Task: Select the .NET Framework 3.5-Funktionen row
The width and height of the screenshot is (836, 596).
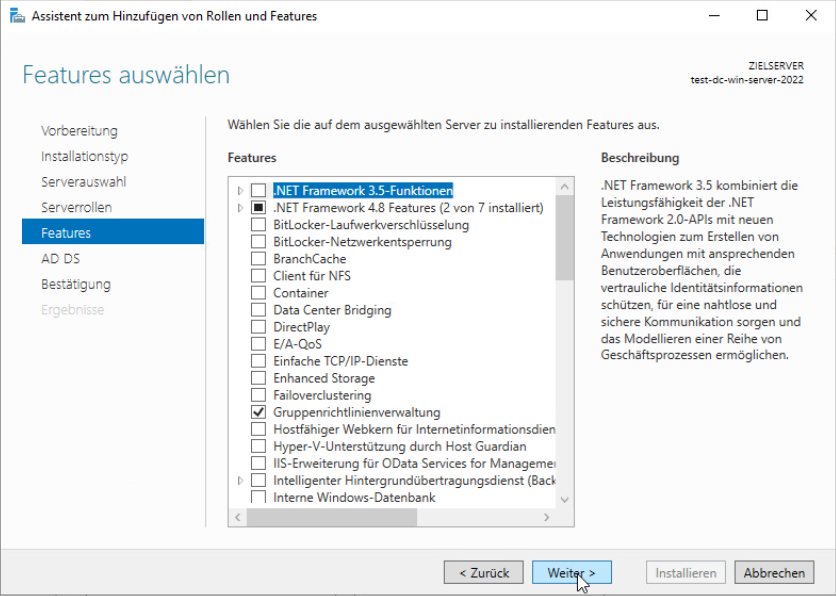Action: pos(363,190)
